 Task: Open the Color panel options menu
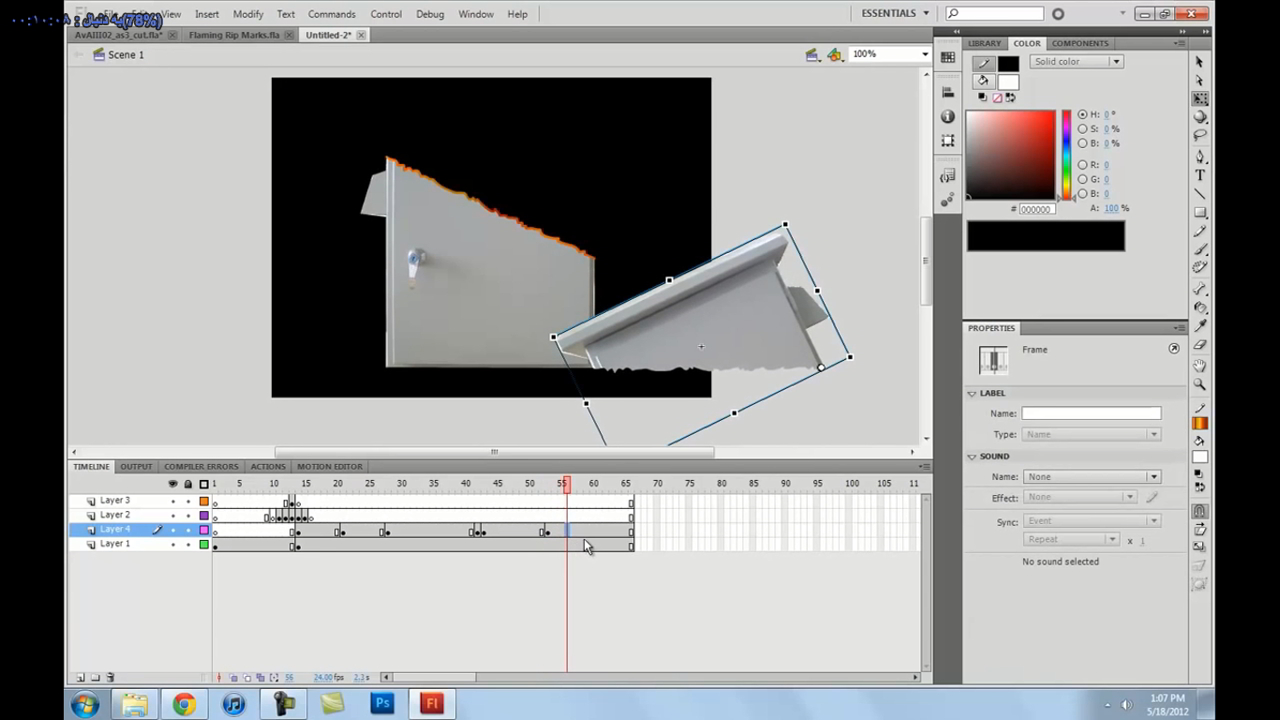click(1181, 43)
